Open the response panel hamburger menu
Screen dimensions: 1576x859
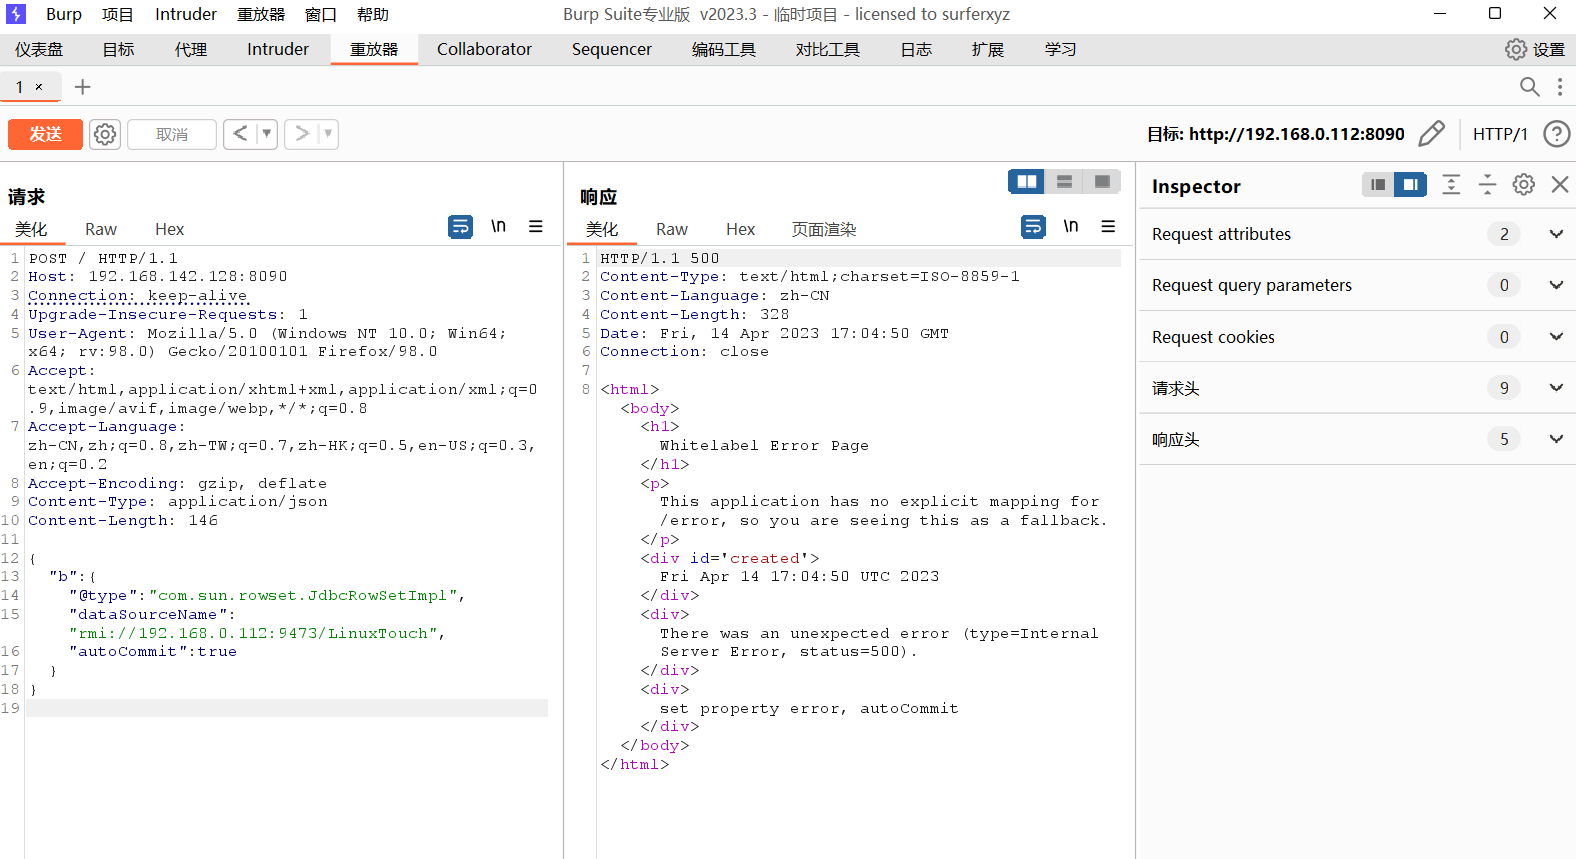(1108, 227)
